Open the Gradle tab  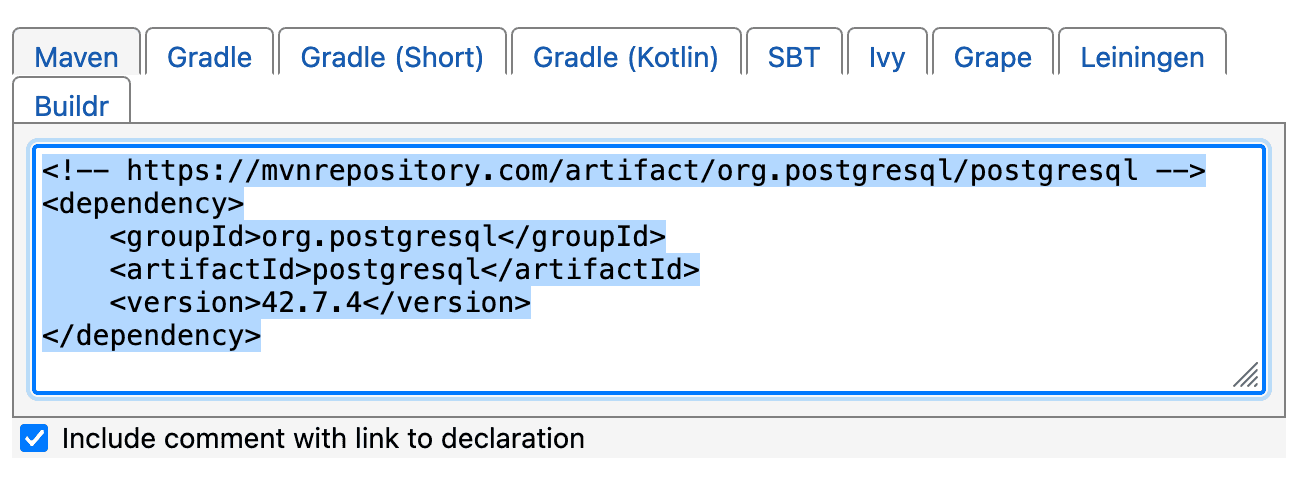(x=209, y=57)
